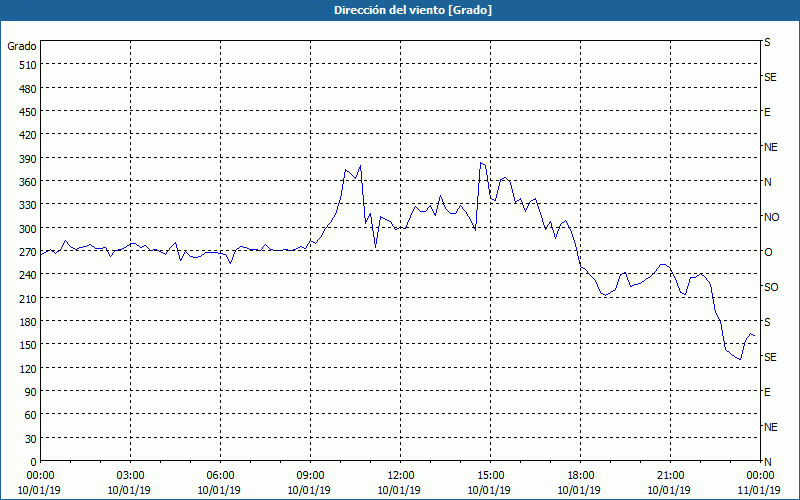
Task: Click the 'E' compass label at 450 level
Action: pos(767,112)
